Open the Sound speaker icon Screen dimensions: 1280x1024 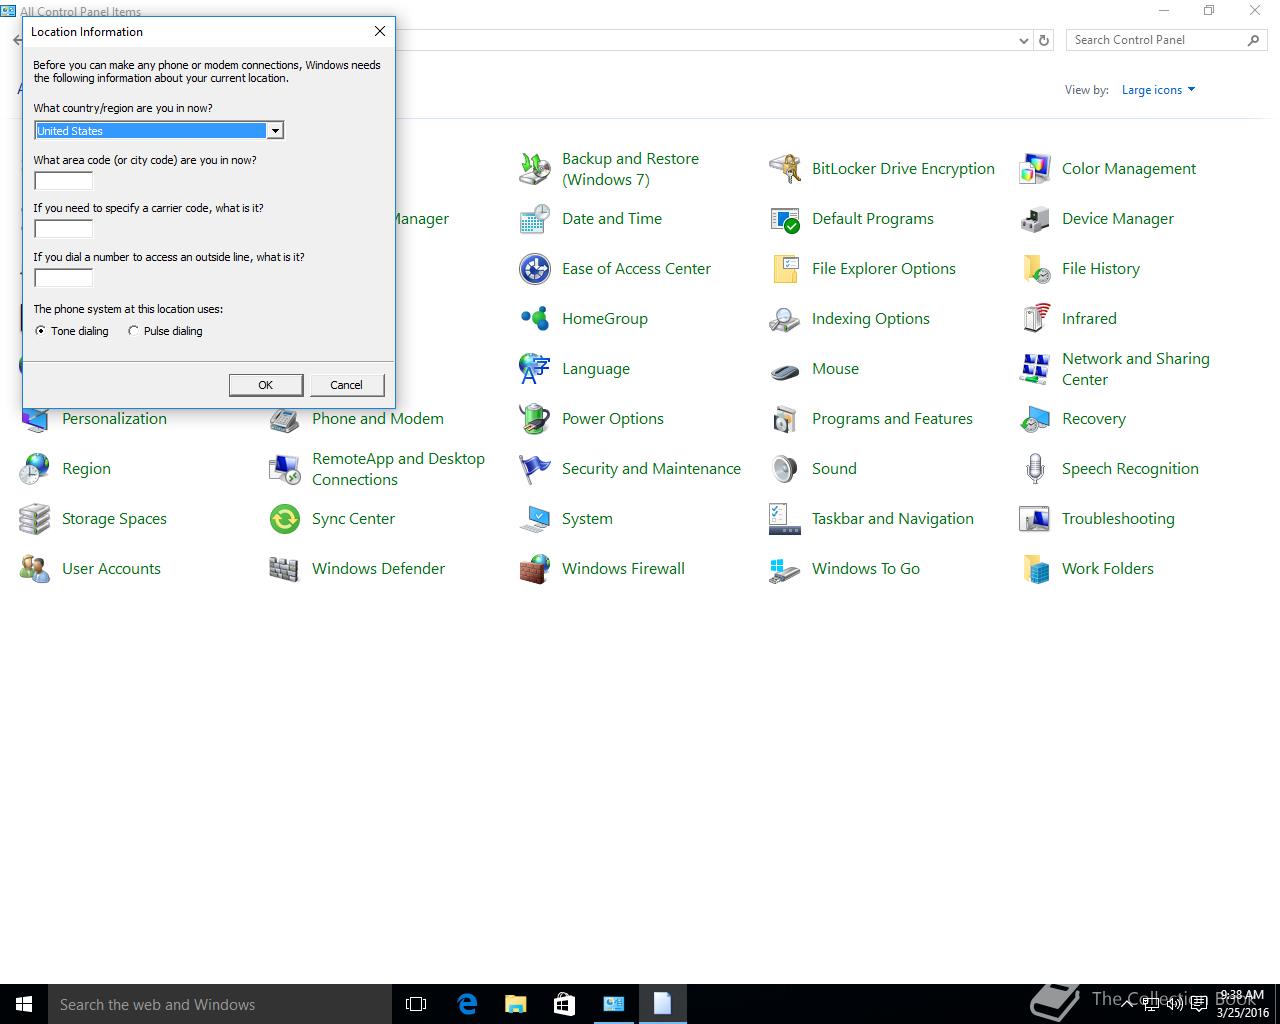pyautogui.click(x=785, y=469)
